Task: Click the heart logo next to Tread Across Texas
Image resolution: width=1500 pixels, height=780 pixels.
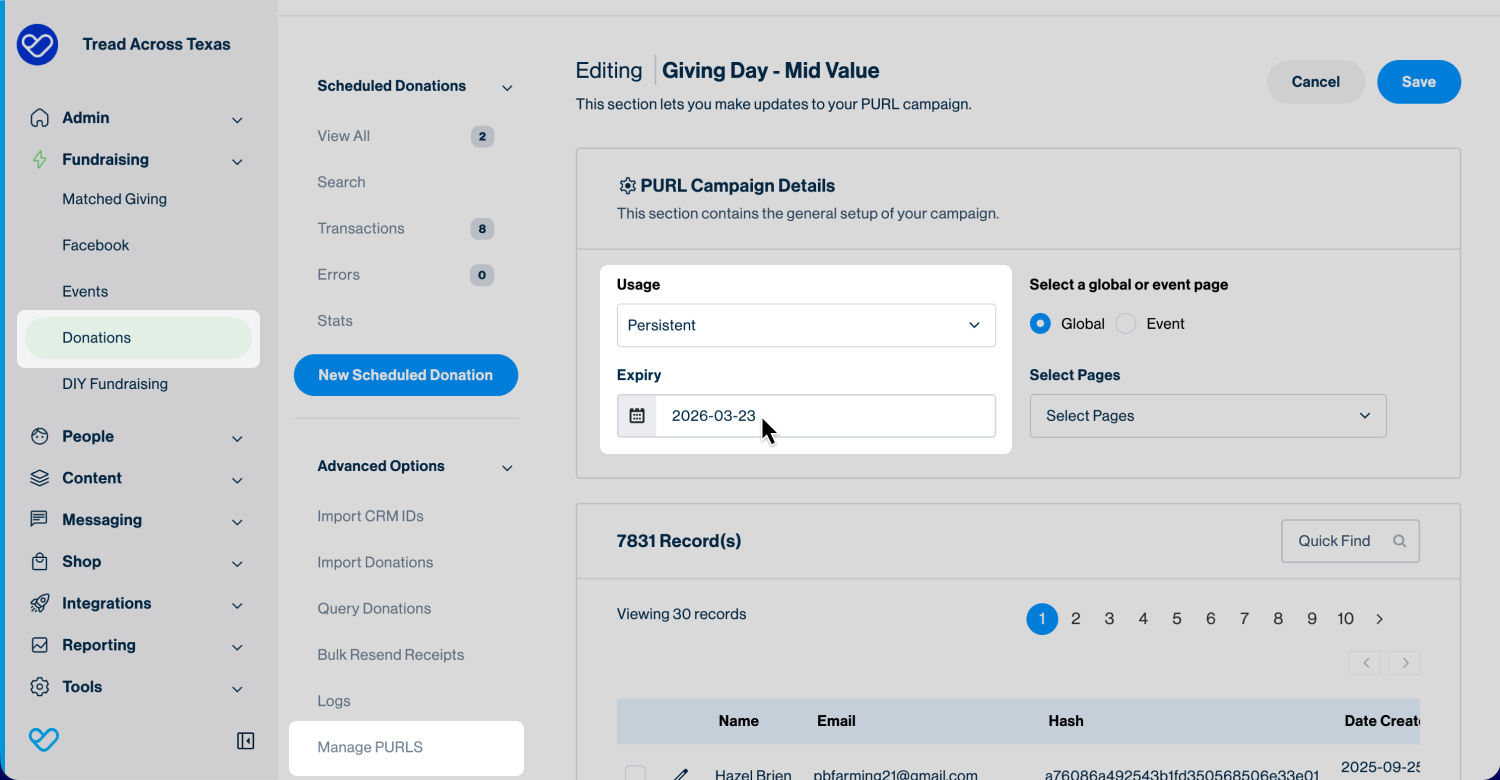Action: pyautogui.click(x=38, y=45)
